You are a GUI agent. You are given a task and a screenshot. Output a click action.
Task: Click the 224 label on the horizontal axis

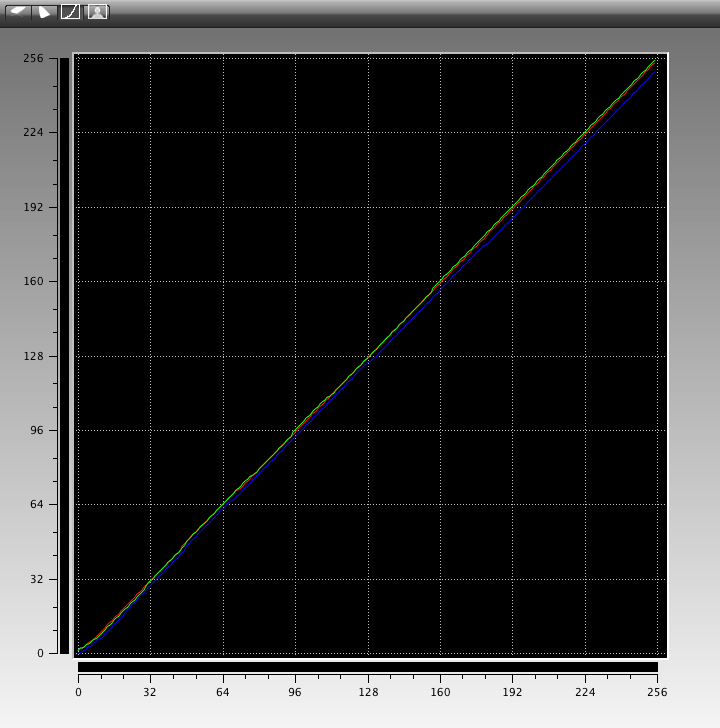tap(585, 692)
